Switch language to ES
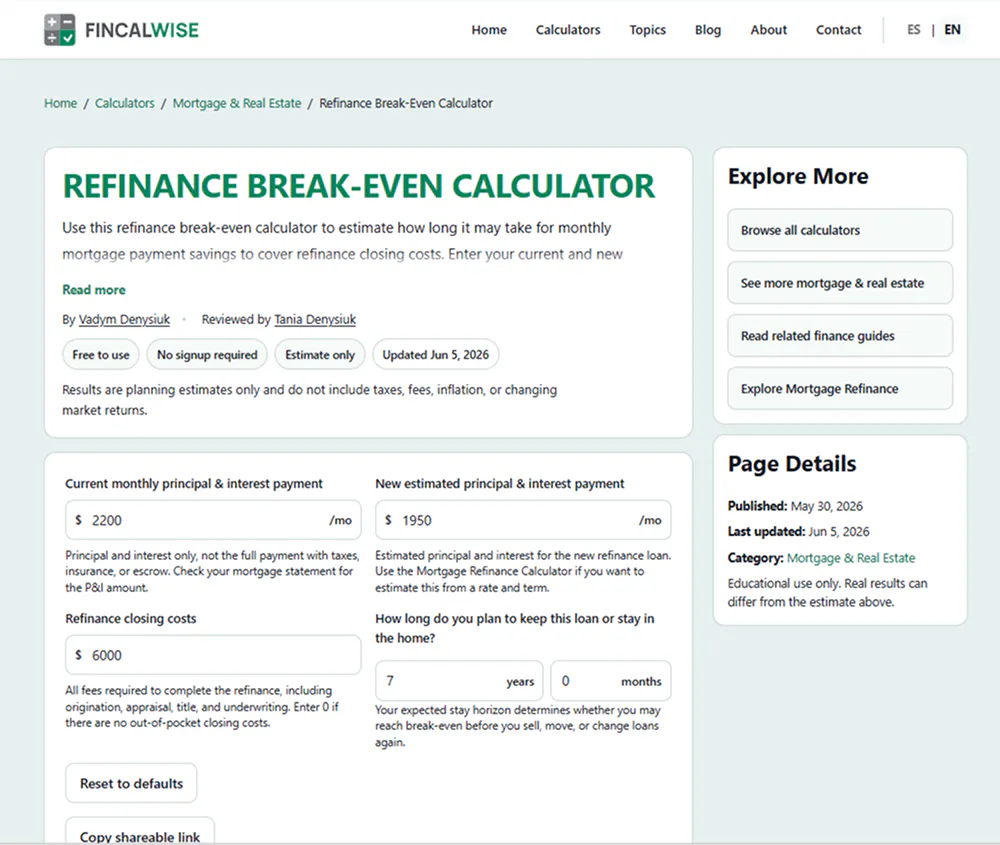1000x845 pixels. pyautogui.click(x=913, y=30)
